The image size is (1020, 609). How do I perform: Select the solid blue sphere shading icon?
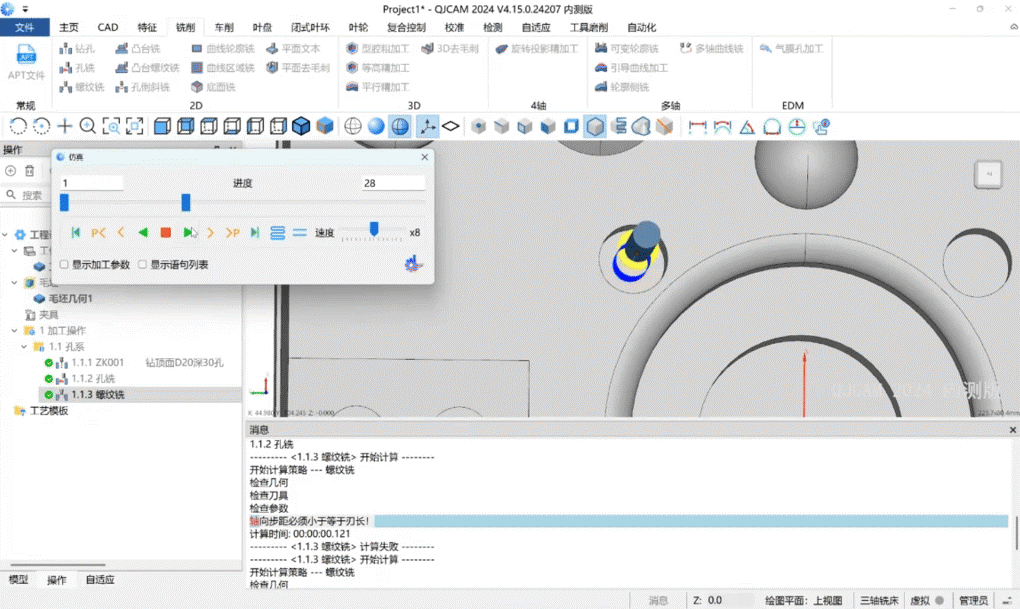tap(376, 126)
